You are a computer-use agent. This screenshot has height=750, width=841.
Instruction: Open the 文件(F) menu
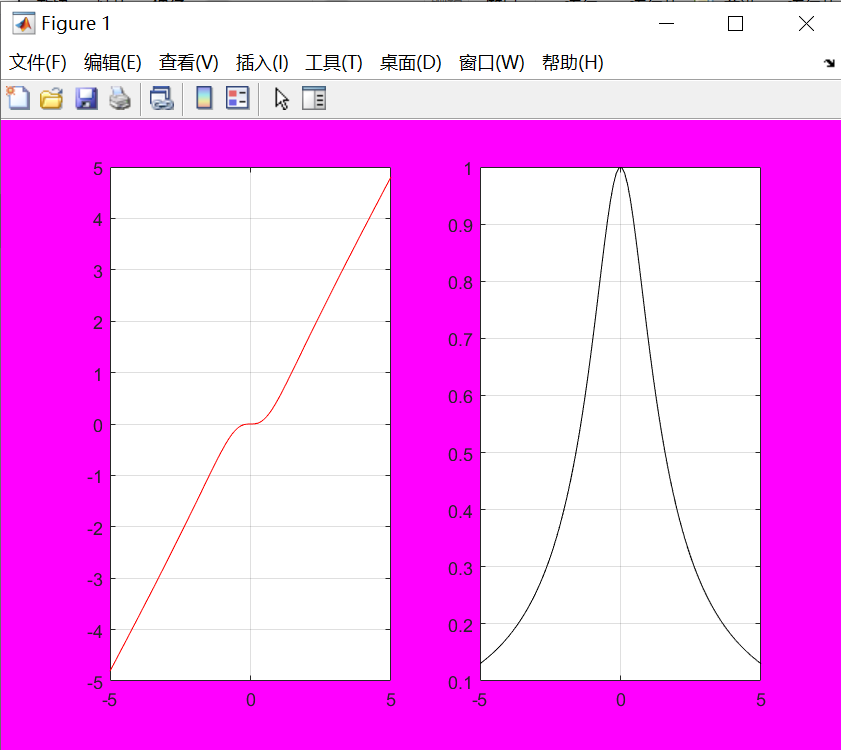point(38,62)
